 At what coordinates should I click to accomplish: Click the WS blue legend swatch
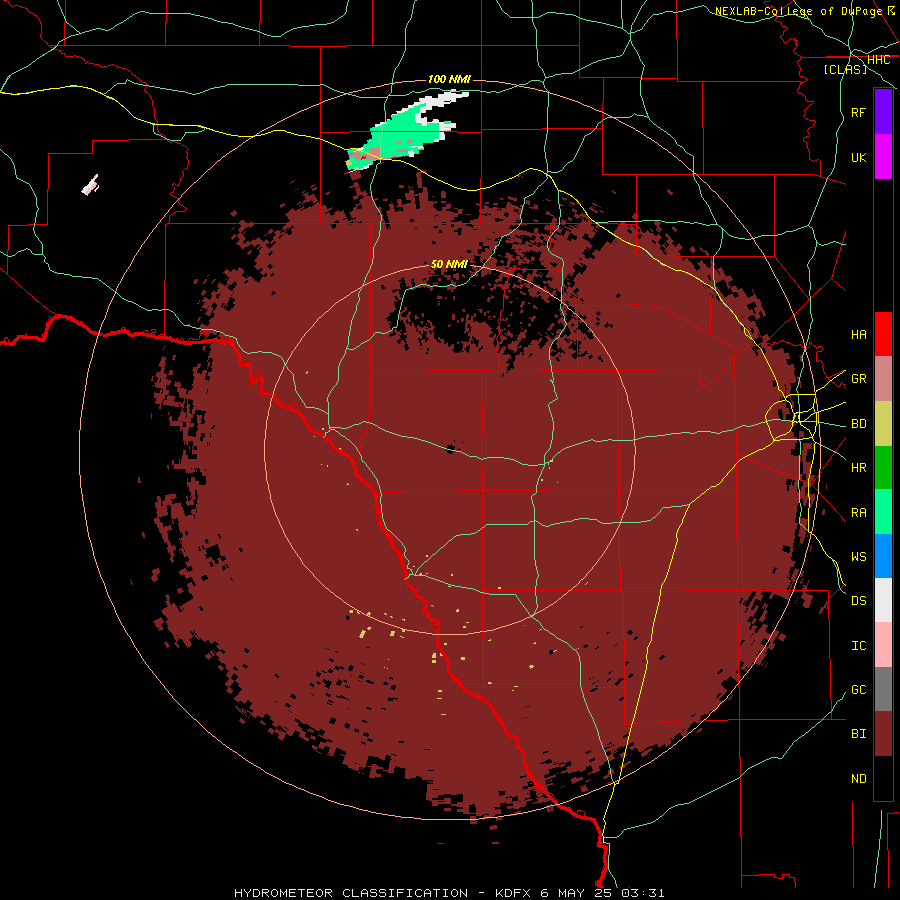(x=883, y=556)
